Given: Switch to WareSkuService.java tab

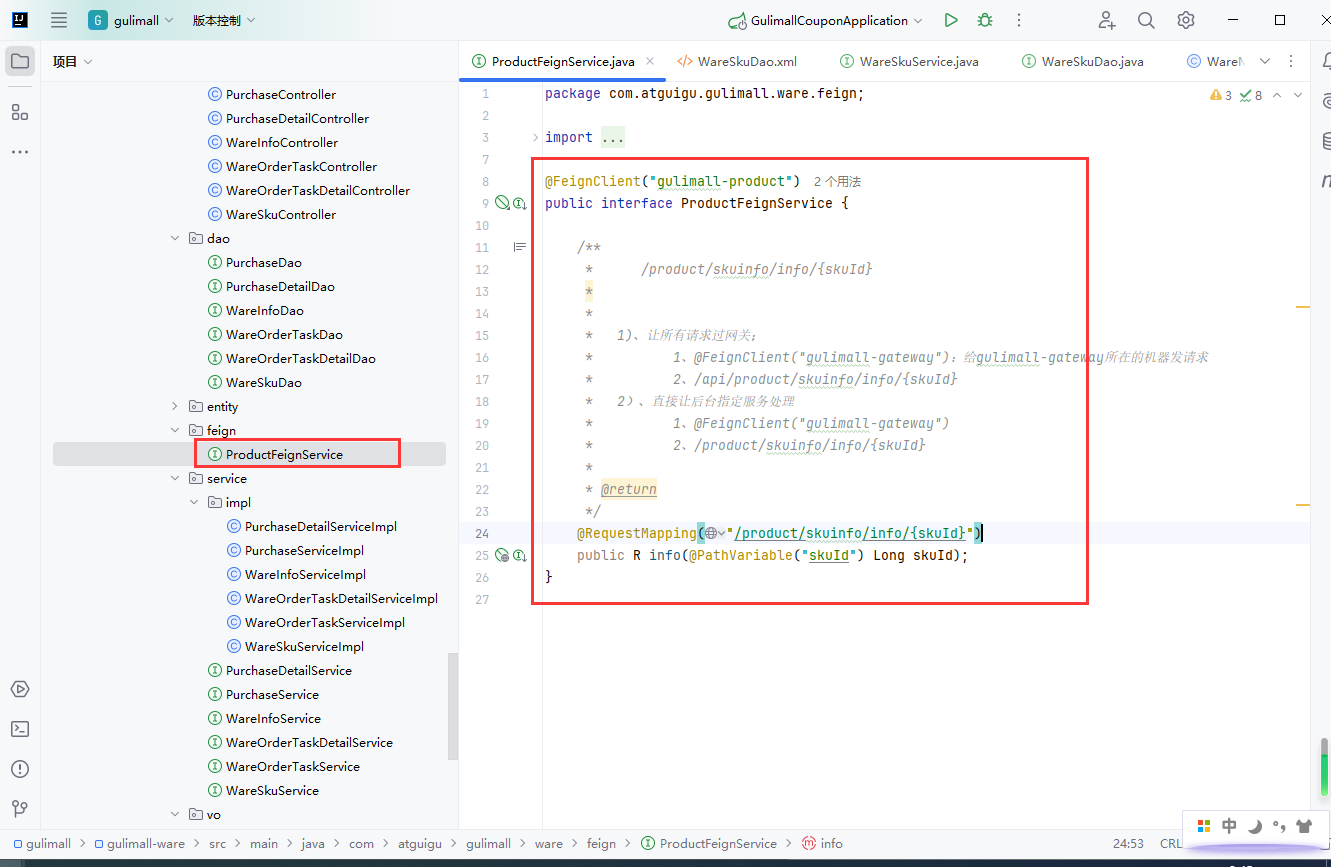Looking at the screenshot, I should pos(909,61).
